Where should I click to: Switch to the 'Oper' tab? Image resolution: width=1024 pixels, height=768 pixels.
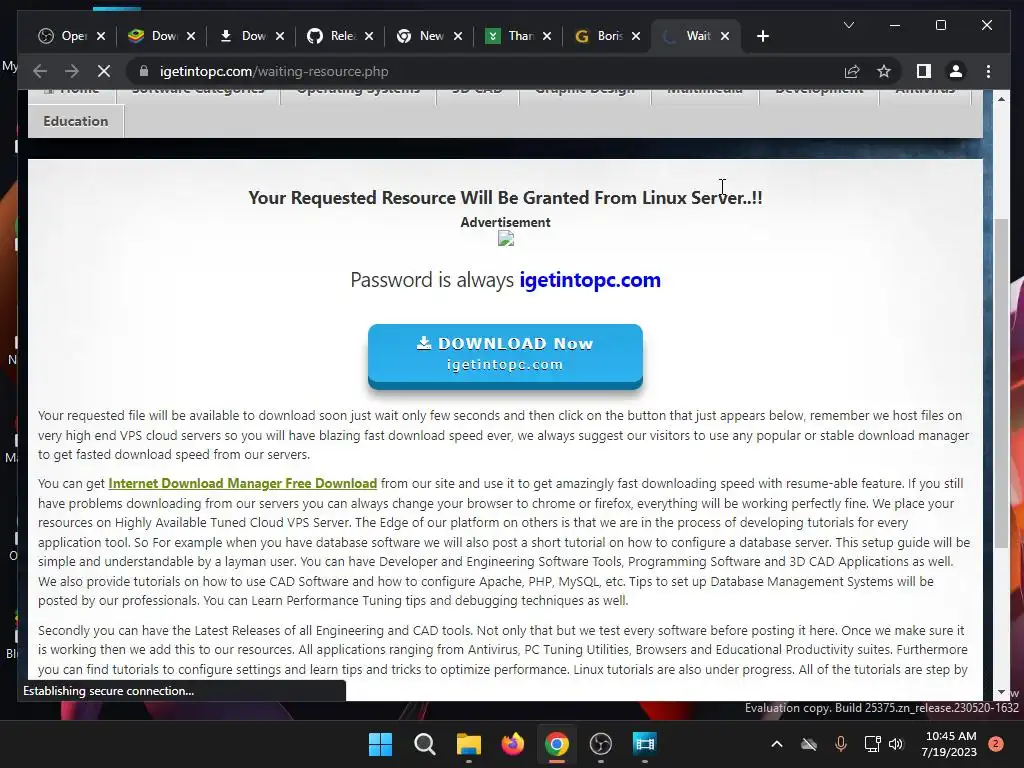click(64, 36)
